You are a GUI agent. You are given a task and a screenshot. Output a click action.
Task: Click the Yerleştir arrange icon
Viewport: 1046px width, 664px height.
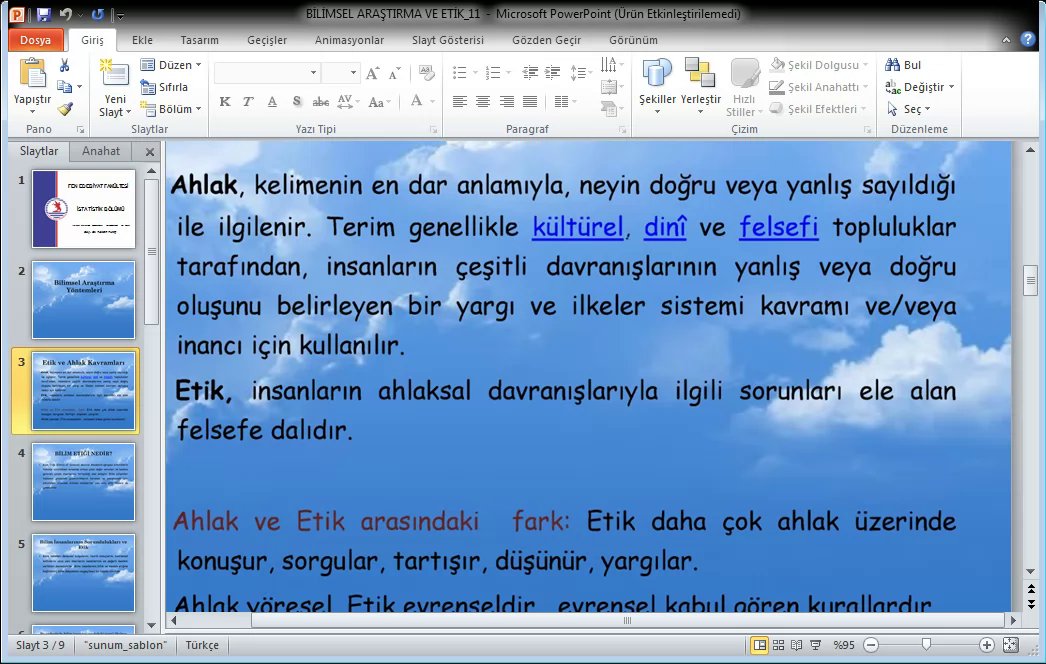pyautogui.click(x=700, y=73)
